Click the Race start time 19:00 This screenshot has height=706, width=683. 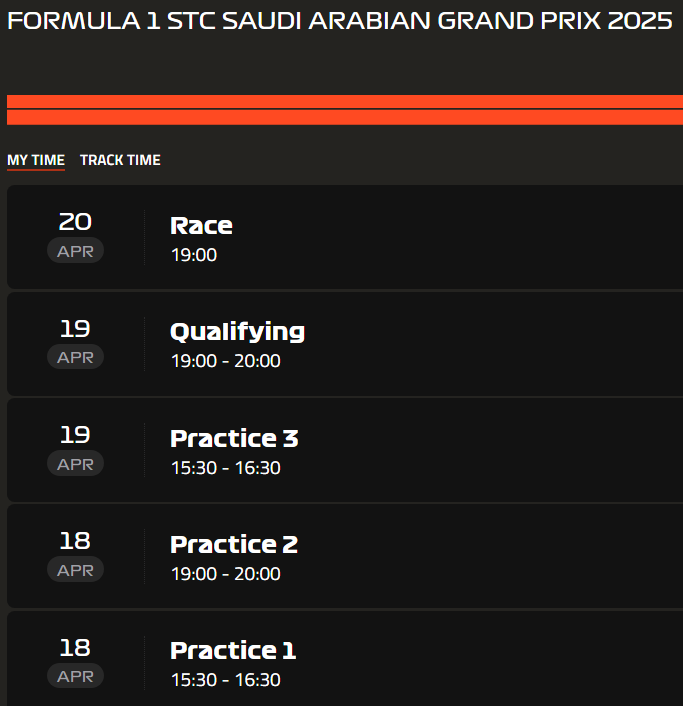(194, 255)
